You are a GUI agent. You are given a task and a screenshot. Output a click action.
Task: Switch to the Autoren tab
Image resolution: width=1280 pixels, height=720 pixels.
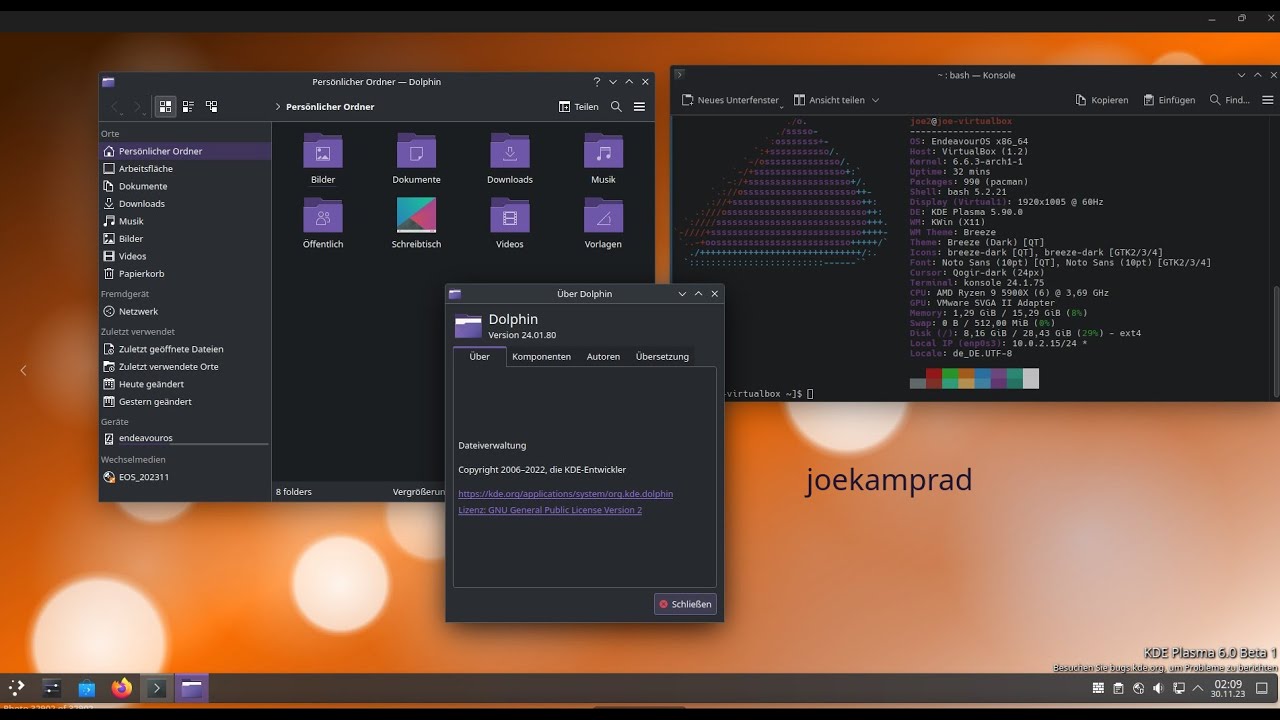pyautogui.click(x=603, y=356)
